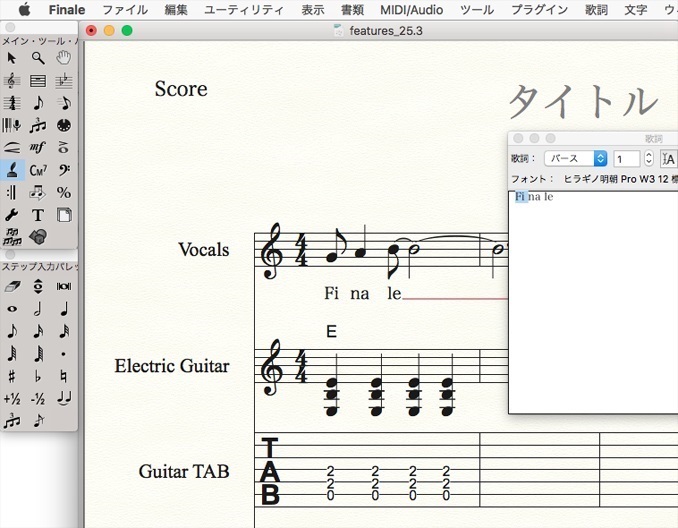Open the ファイル menu
Image resolution: width=678 pixels, height=528 pixels.
click(x=125, y=10)
